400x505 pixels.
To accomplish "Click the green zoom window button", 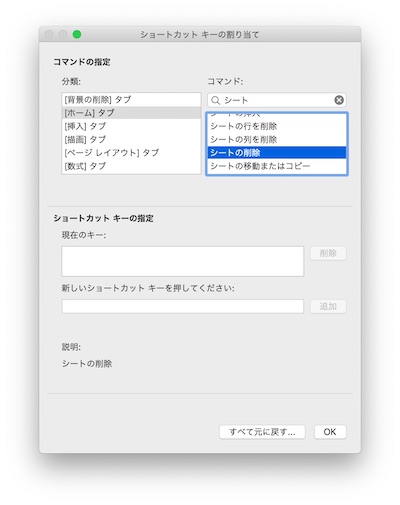I will click(x=77, y=34).
